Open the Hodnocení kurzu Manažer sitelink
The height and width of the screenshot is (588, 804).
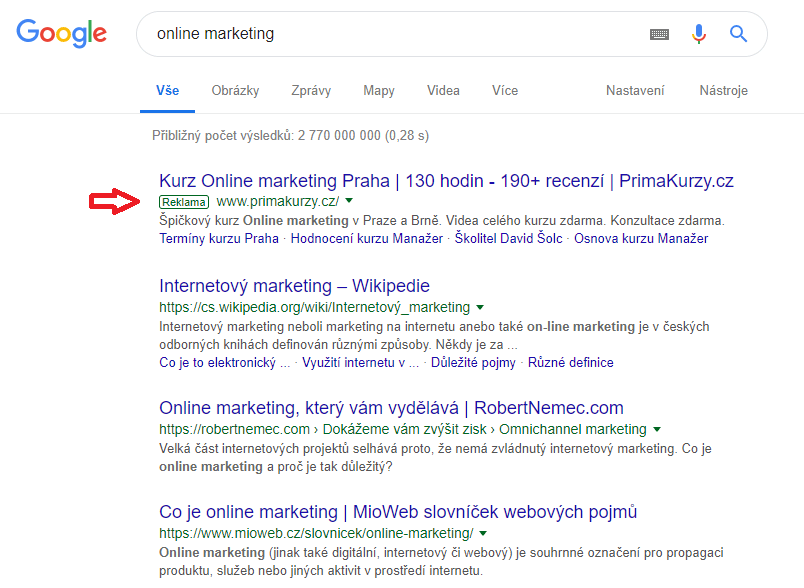(367, 238)
